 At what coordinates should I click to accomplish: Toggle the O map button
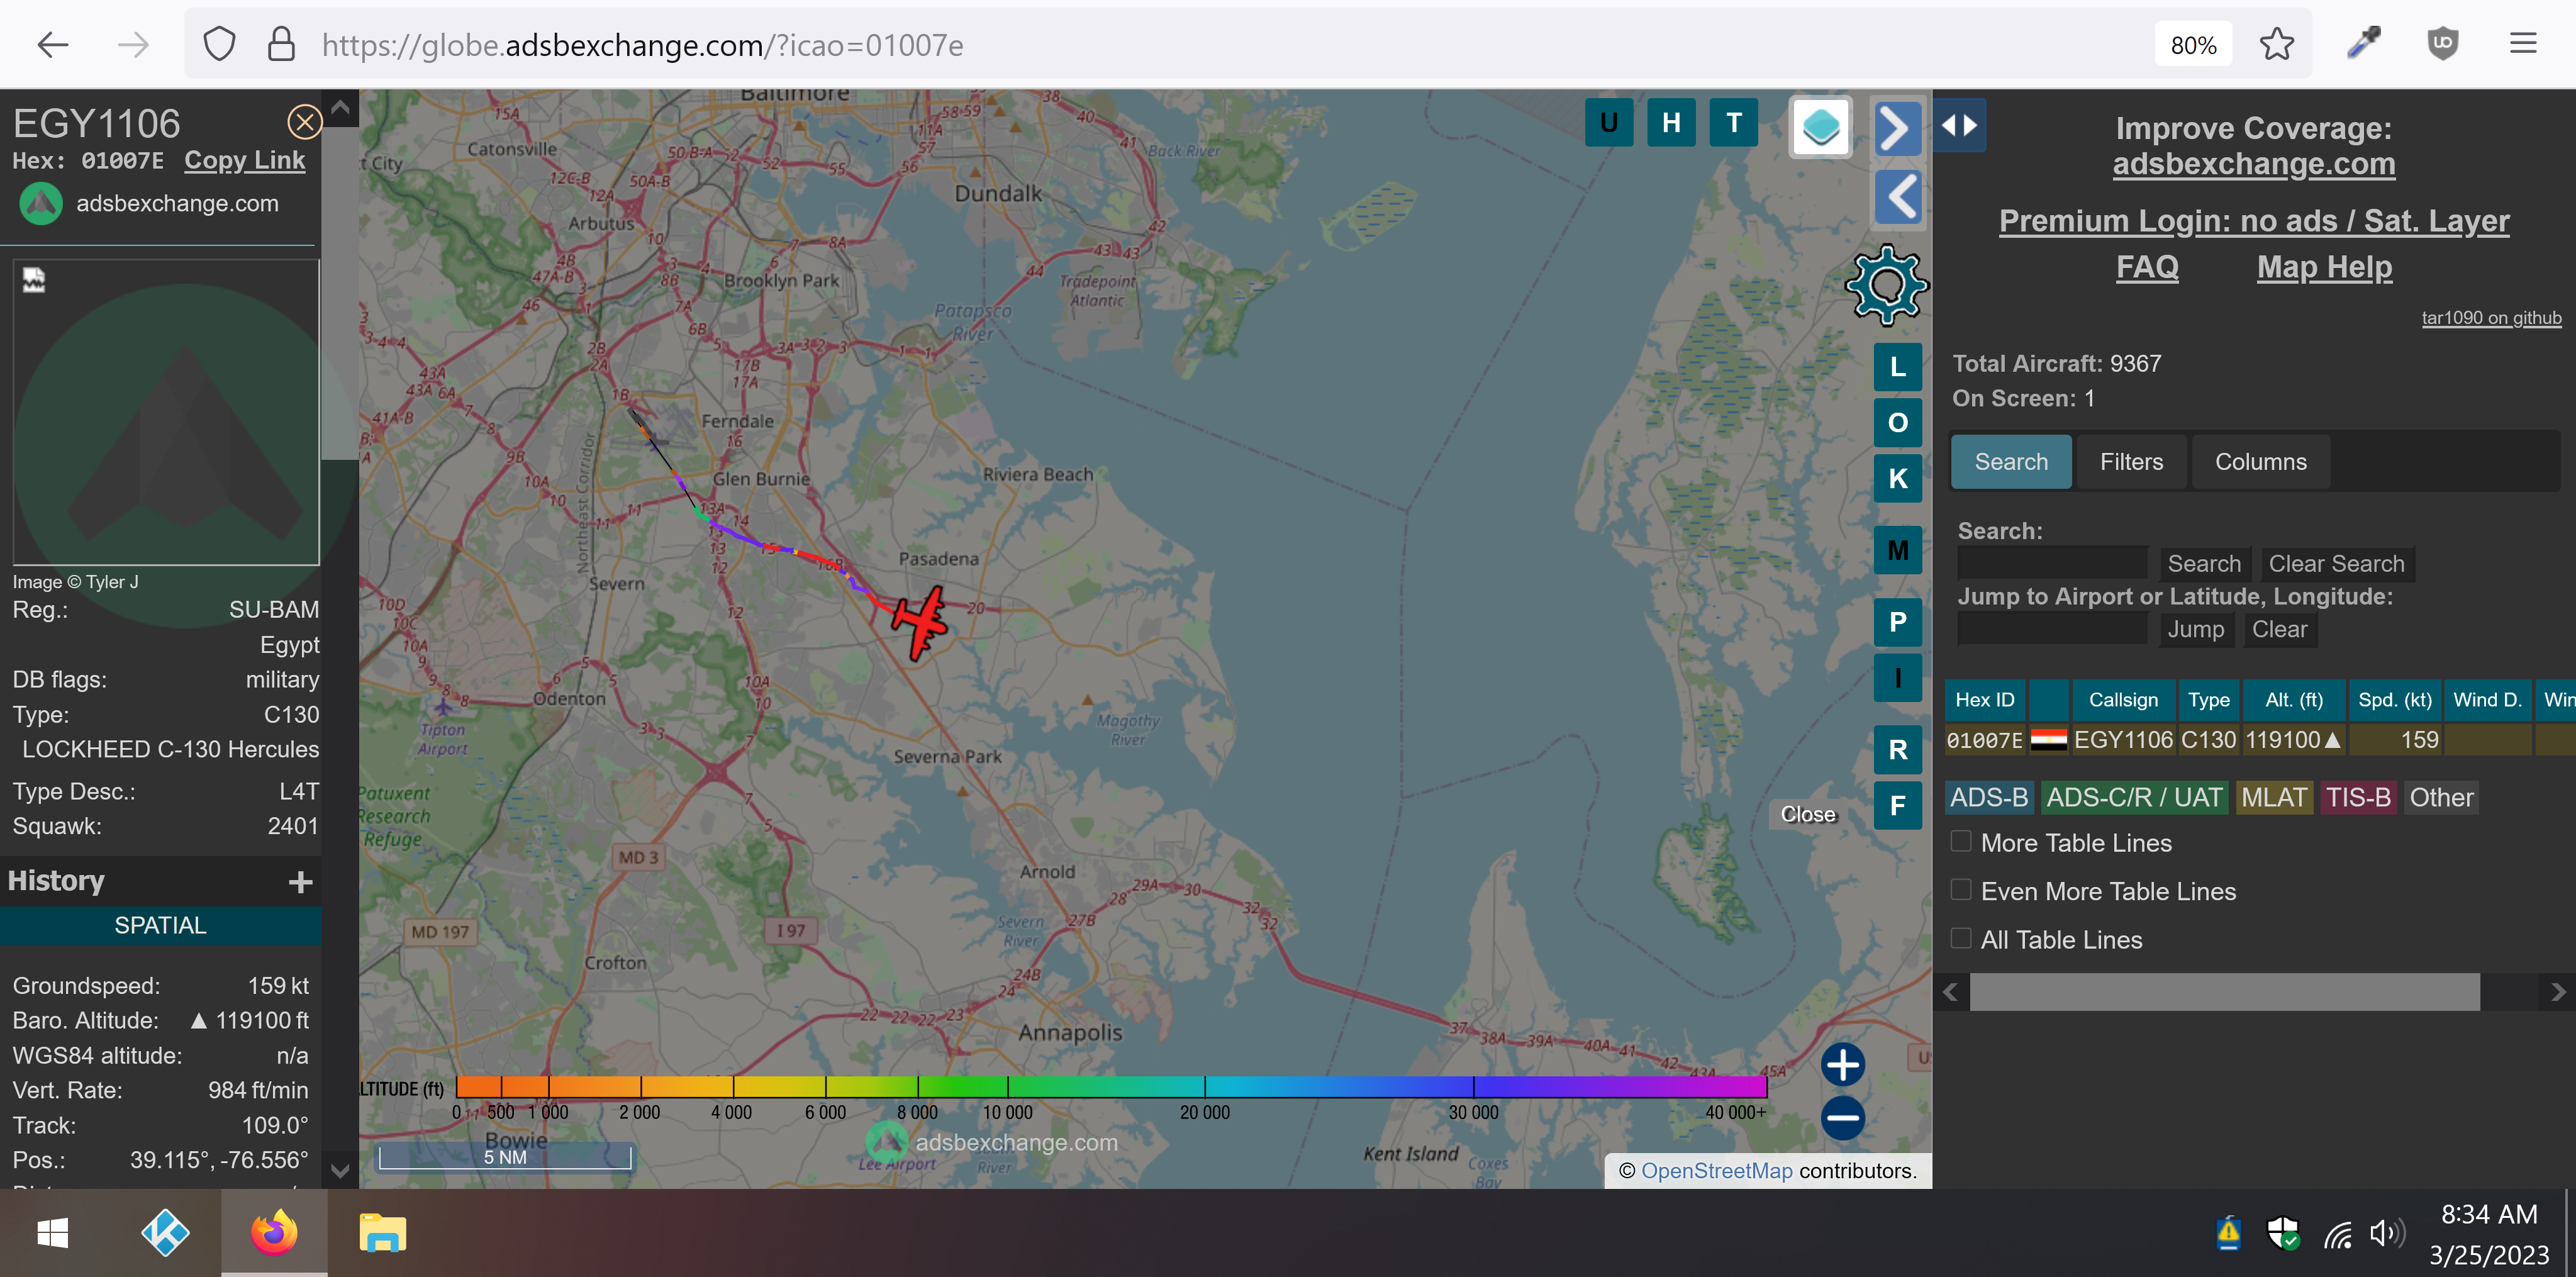pos(1897,423)
